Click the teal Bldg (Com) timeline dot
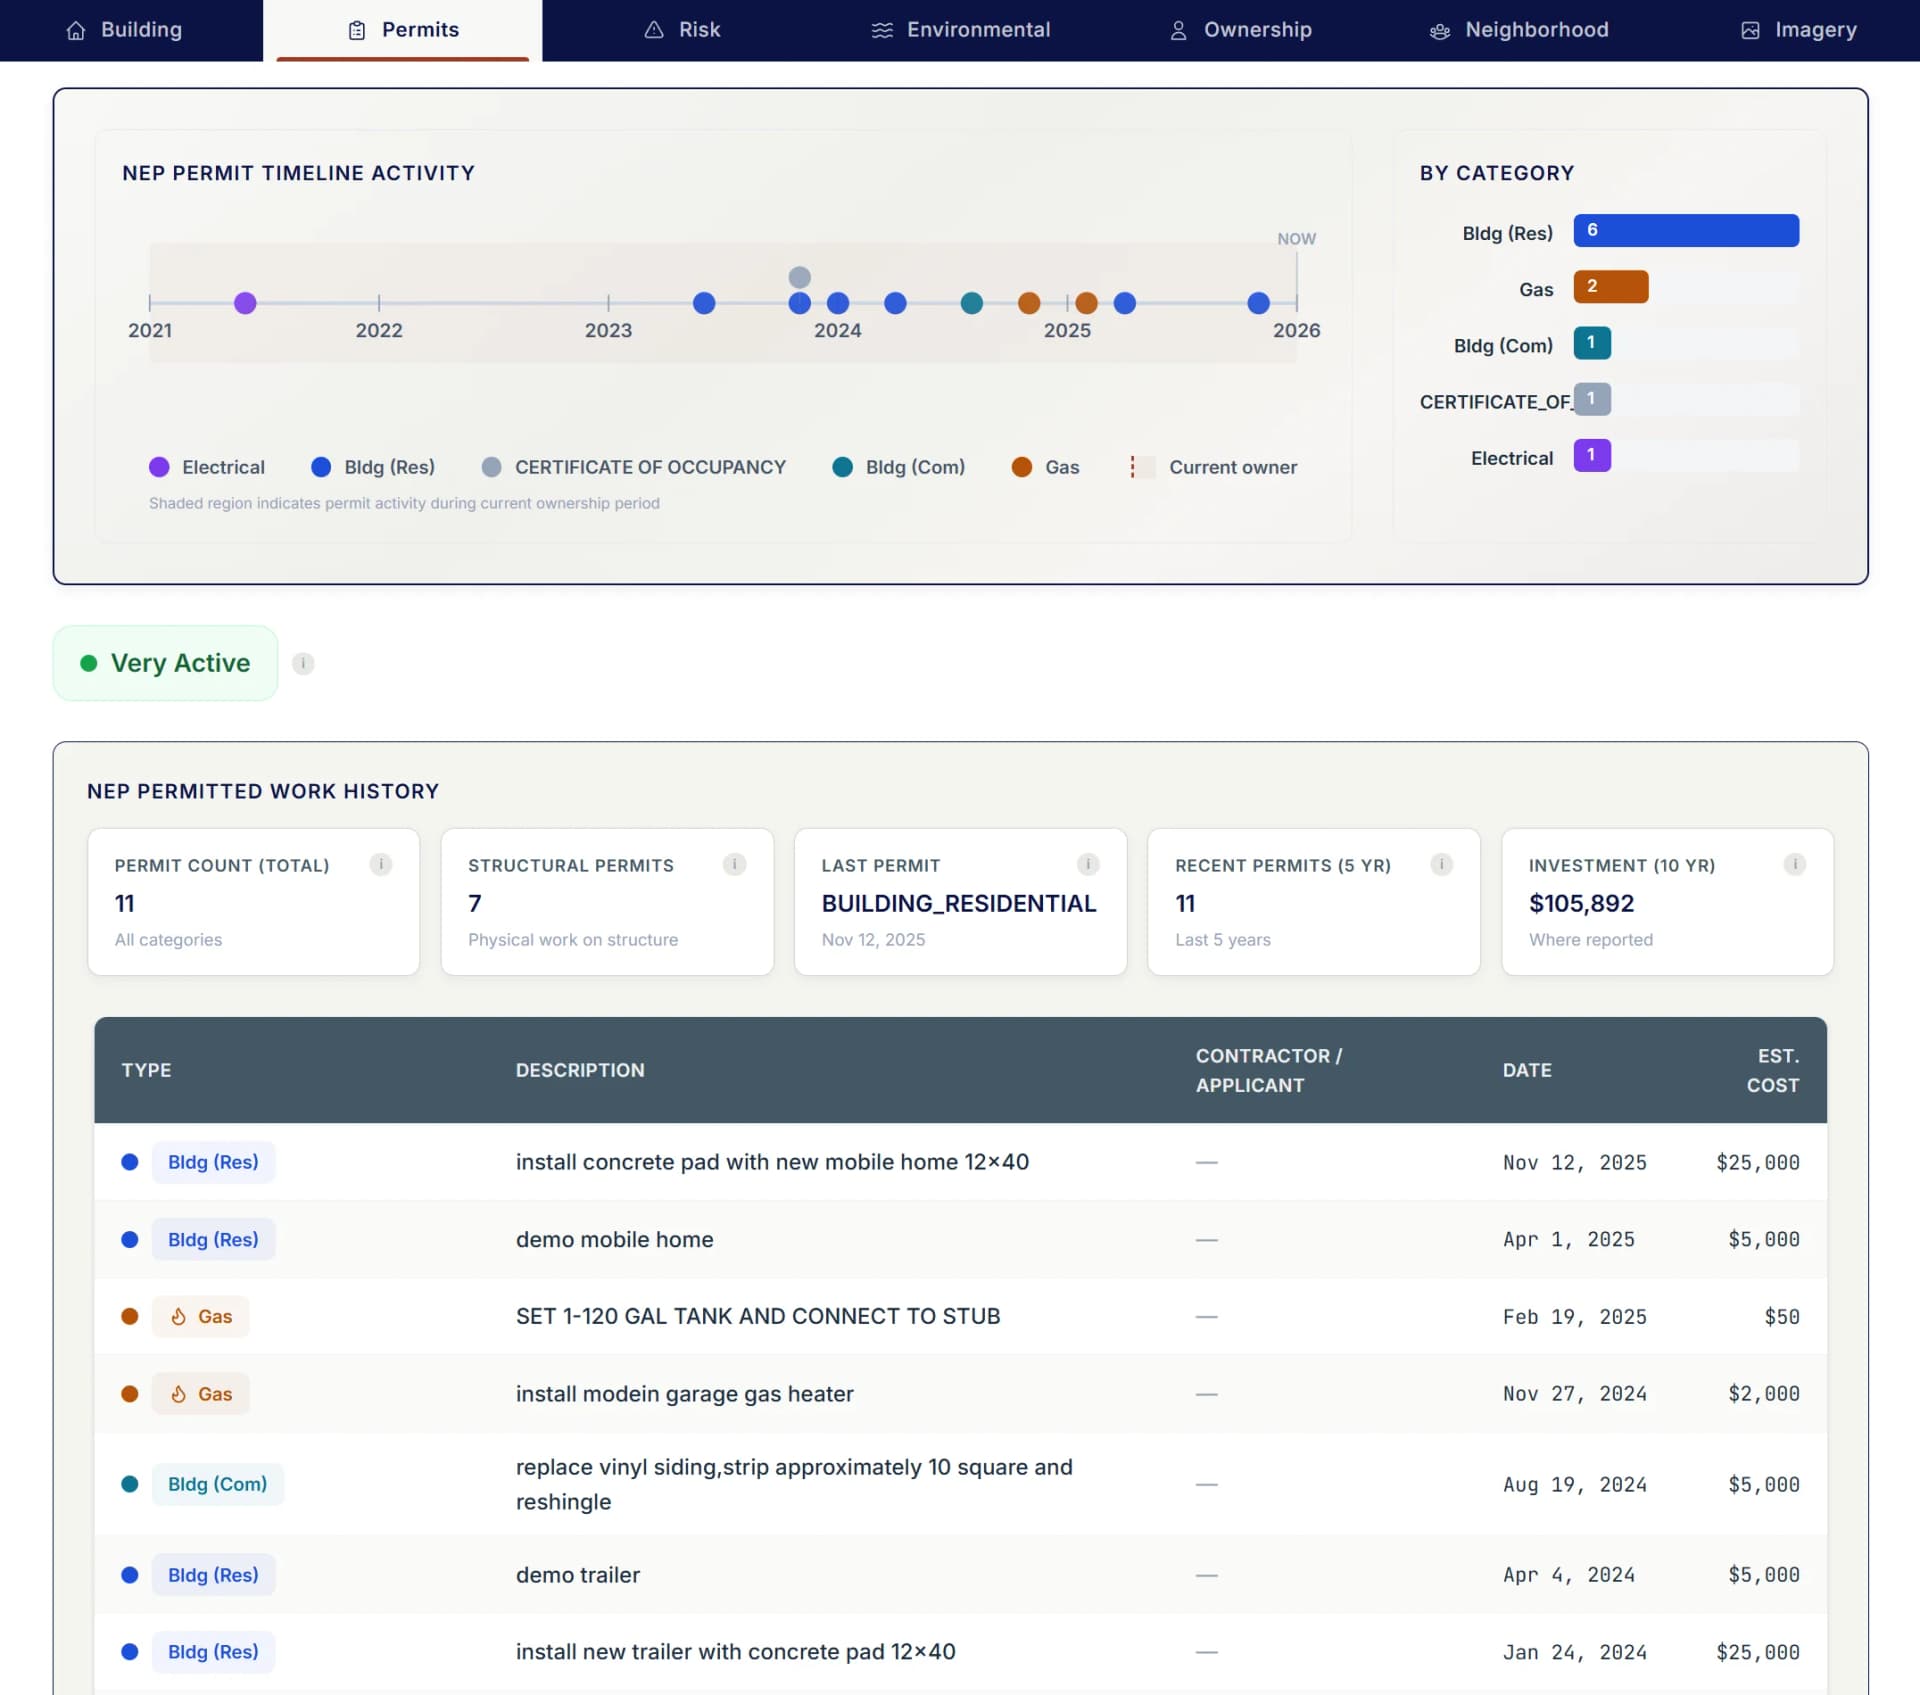Image resolution: width=1920 pixels, height=1695 pixels. coord(971,303)
